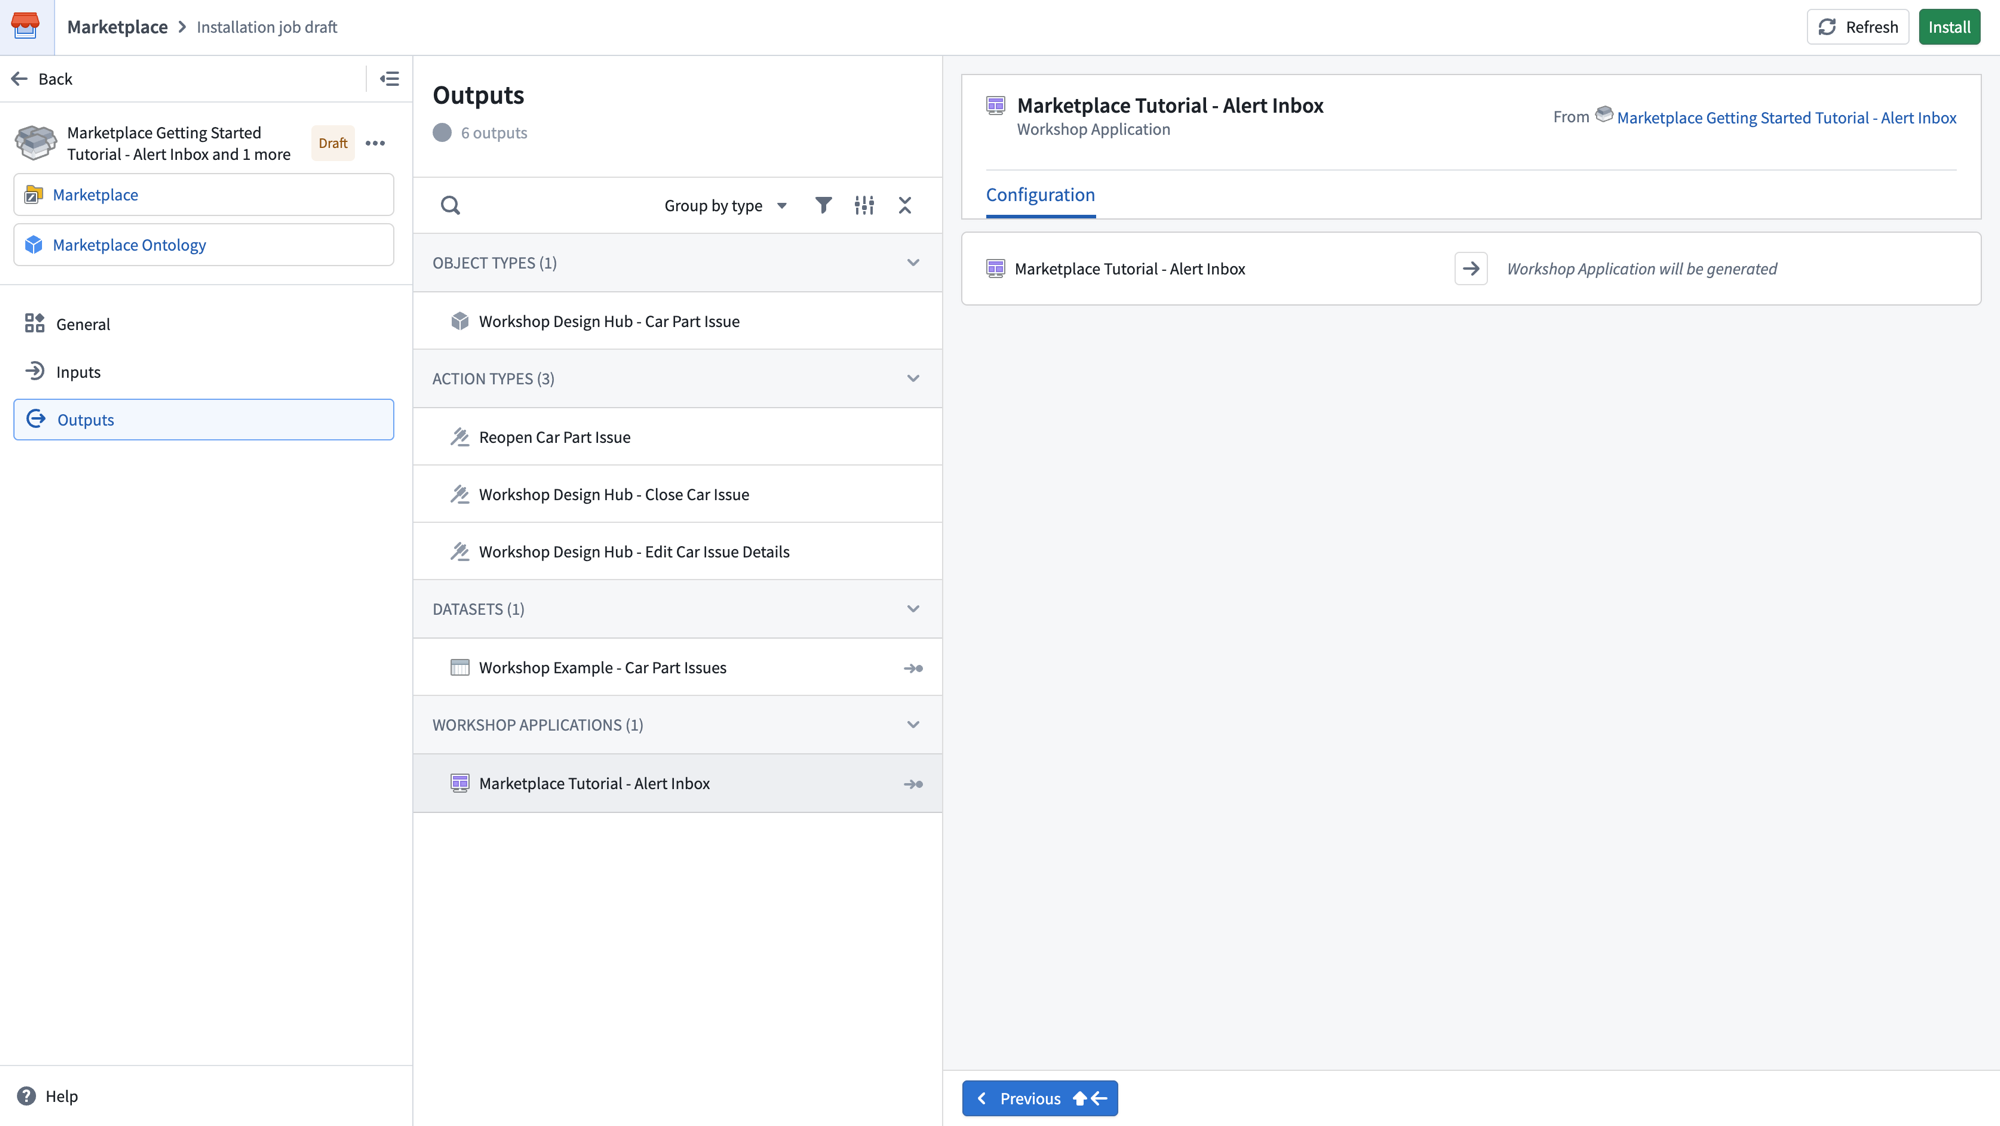
Task: Select the Outputs section
Action: [204, 420]
